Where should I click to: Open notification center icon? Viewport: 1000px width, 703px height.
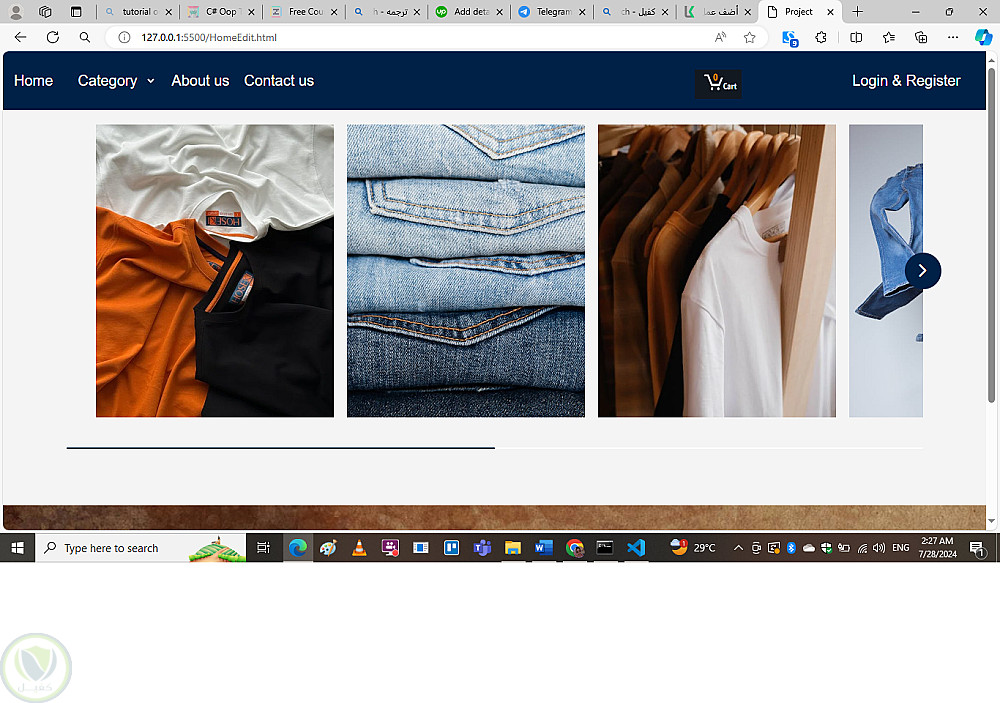(976, 549)
